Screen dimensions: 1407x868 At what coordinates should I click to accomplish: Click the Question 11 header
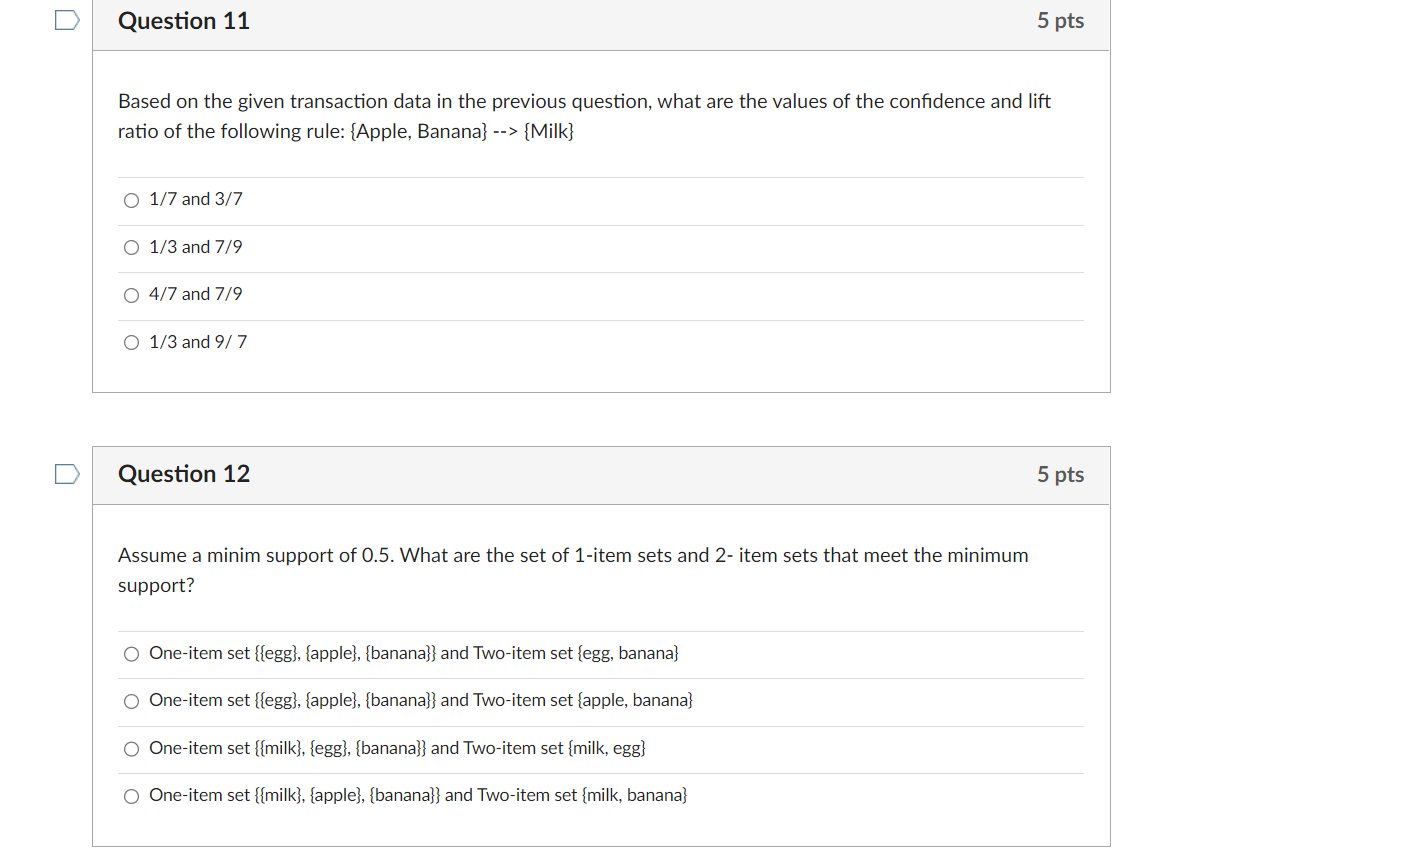(x=184, y=20)
